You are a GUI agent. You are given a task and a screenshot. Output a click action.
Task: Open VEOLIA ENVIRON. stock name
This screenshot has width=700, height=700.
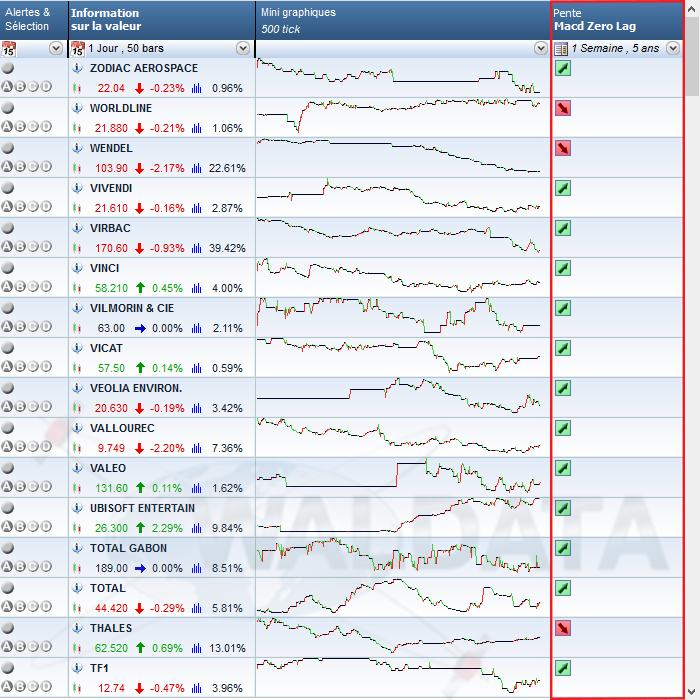pos(136,388)
